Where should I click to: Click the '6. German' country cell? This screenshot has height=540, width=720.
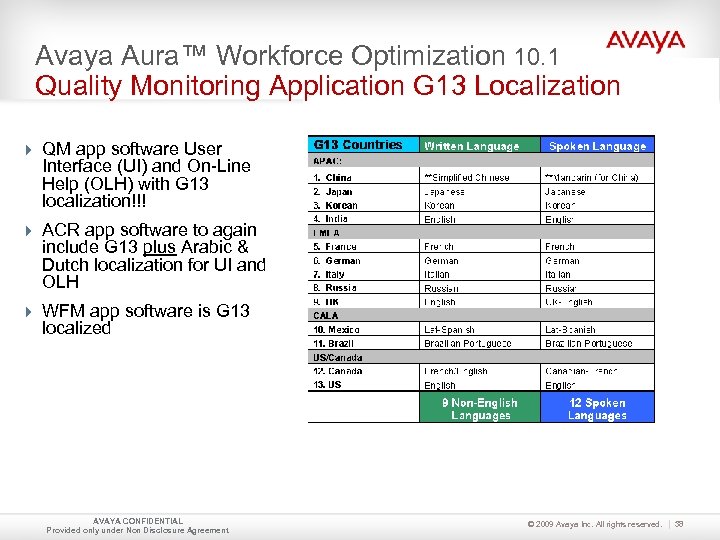point(363,260)
